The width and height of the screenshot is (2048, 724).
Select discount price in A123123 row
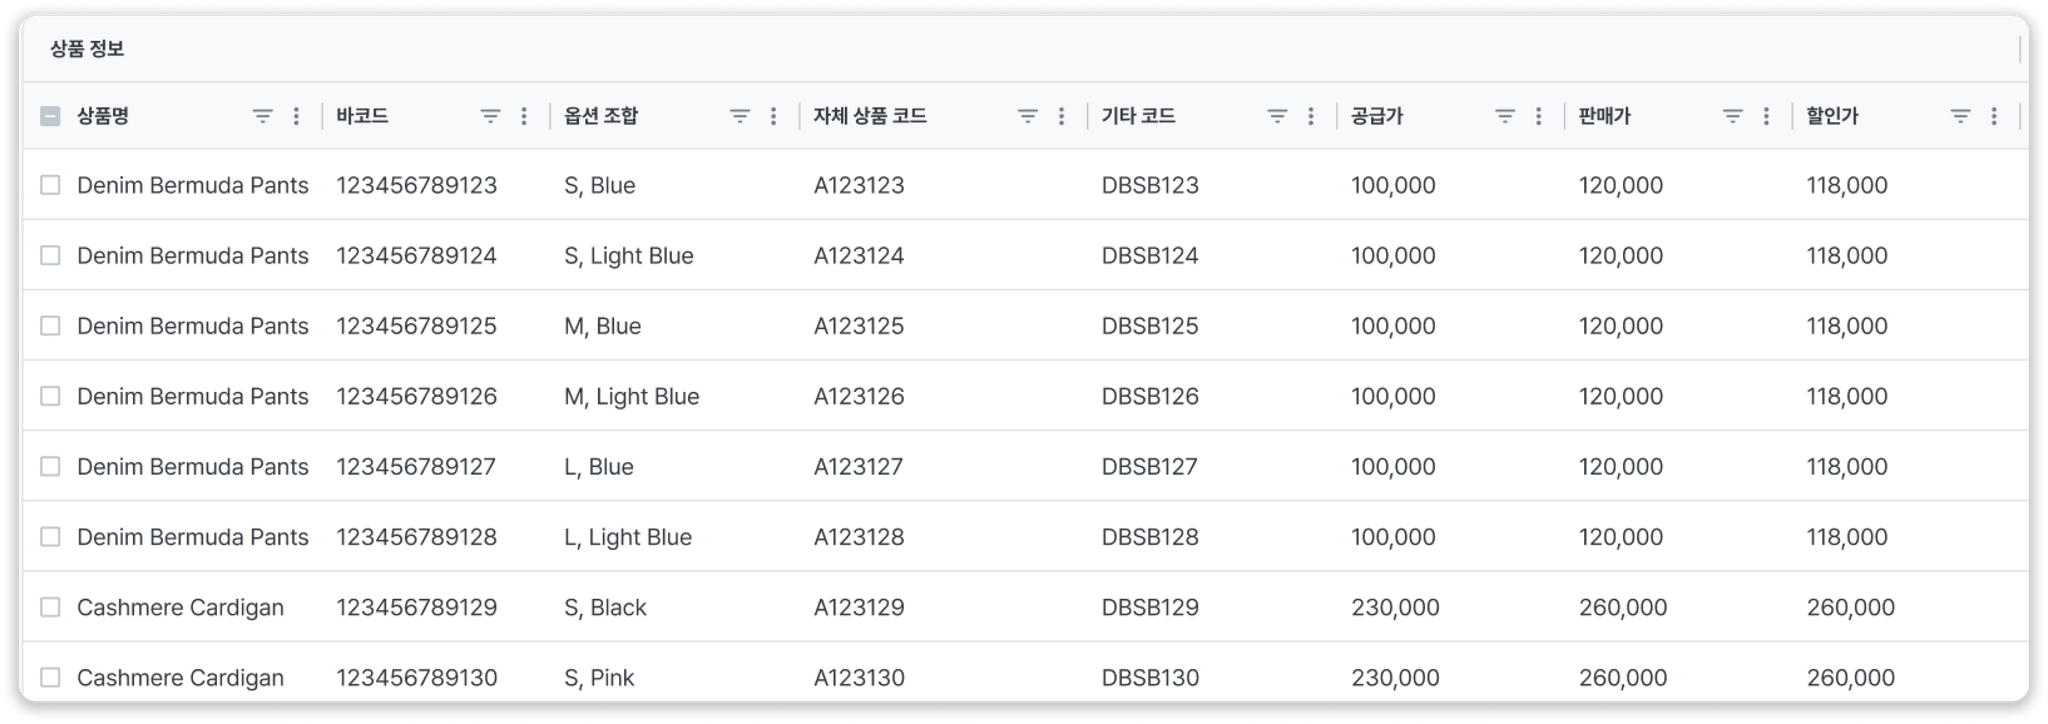click(1846, 185)
